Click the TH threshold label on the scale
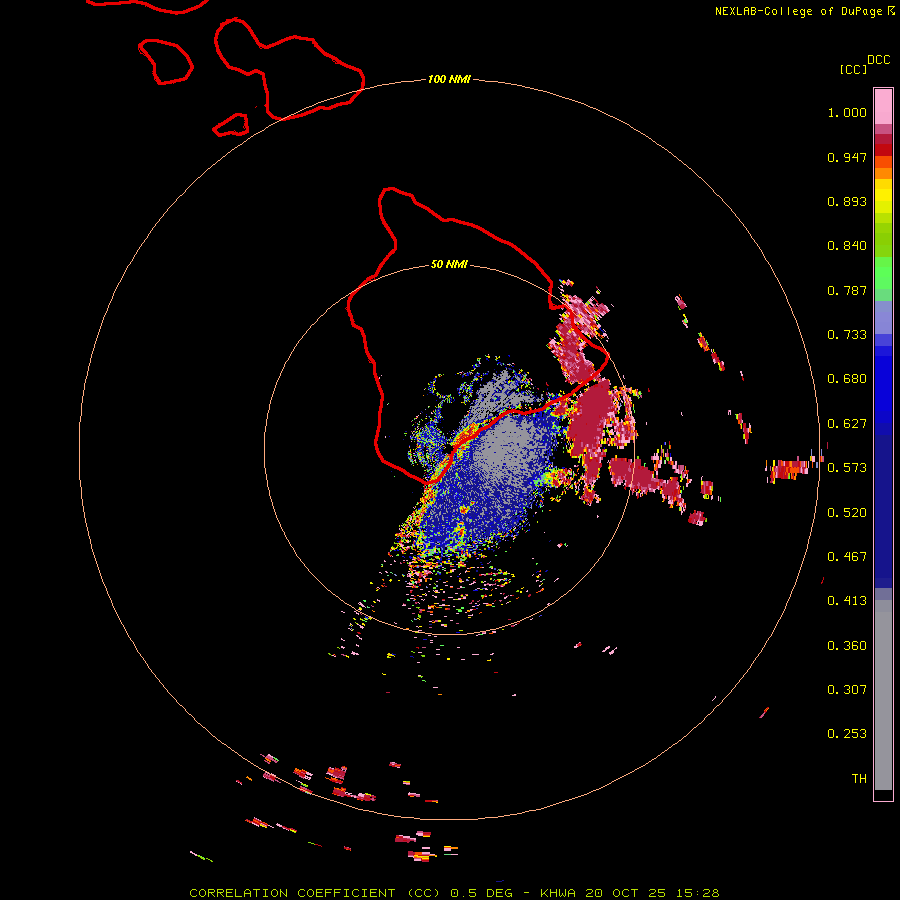 tap(859, 779)
